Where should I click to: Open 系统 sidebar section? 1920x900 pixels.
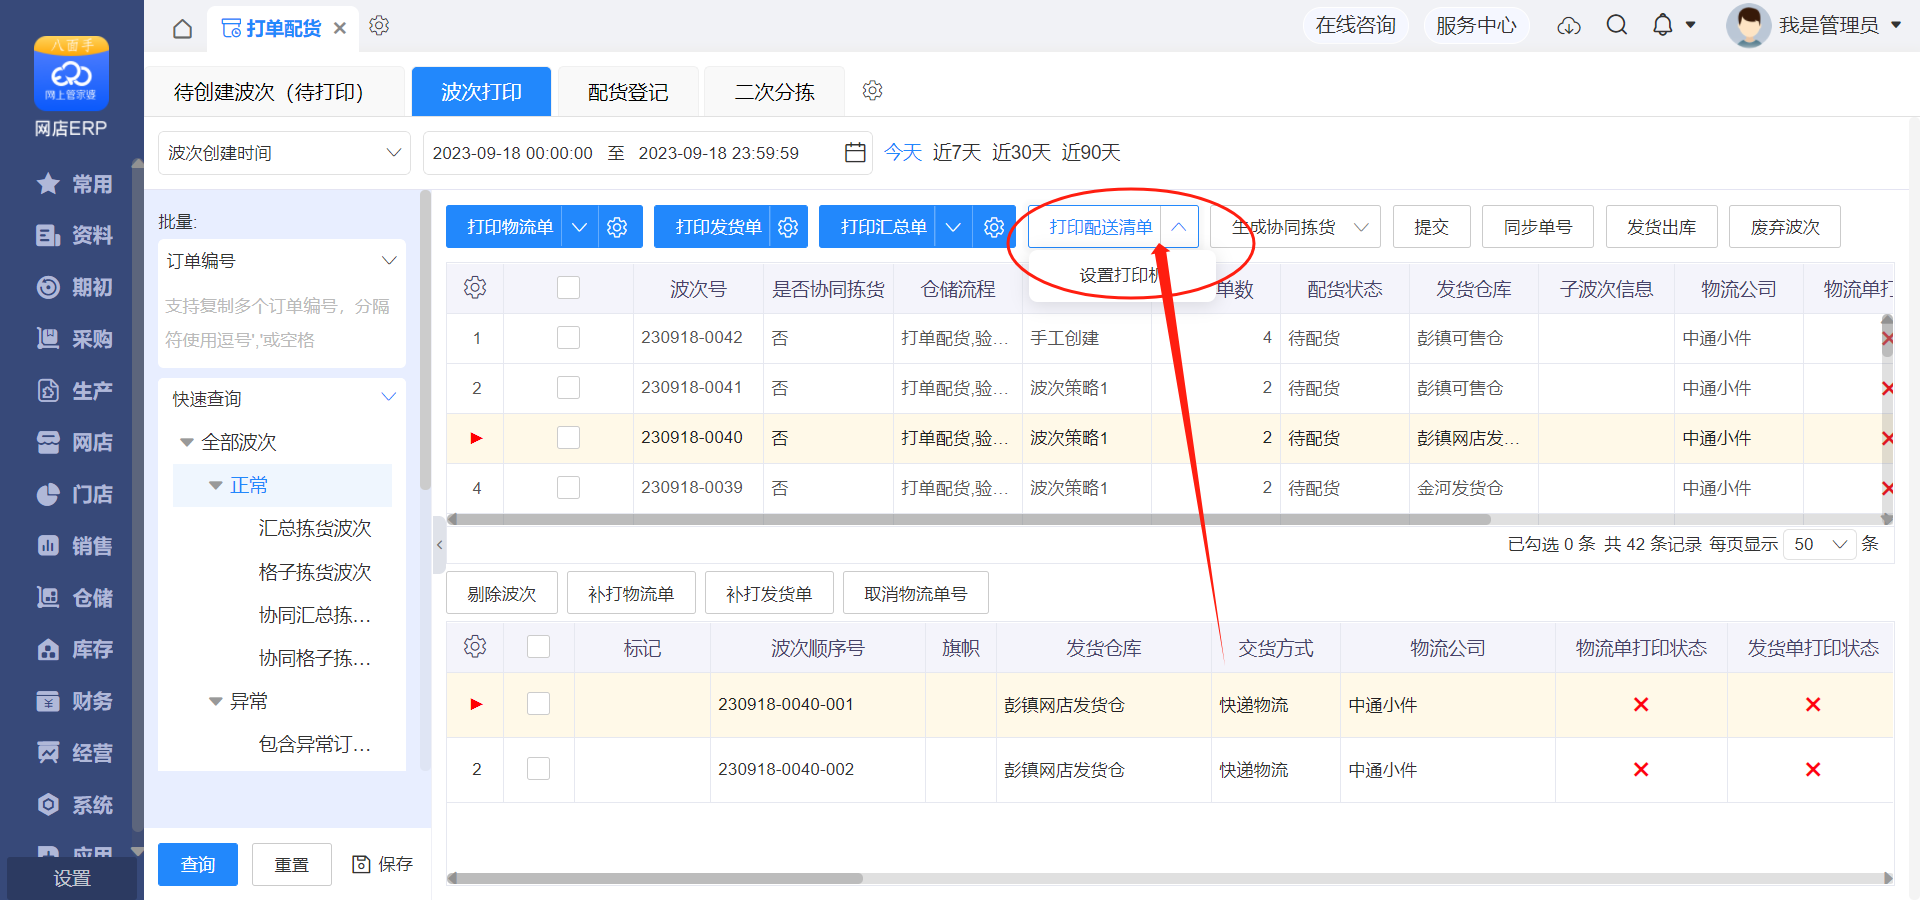[x=74, y=805]
